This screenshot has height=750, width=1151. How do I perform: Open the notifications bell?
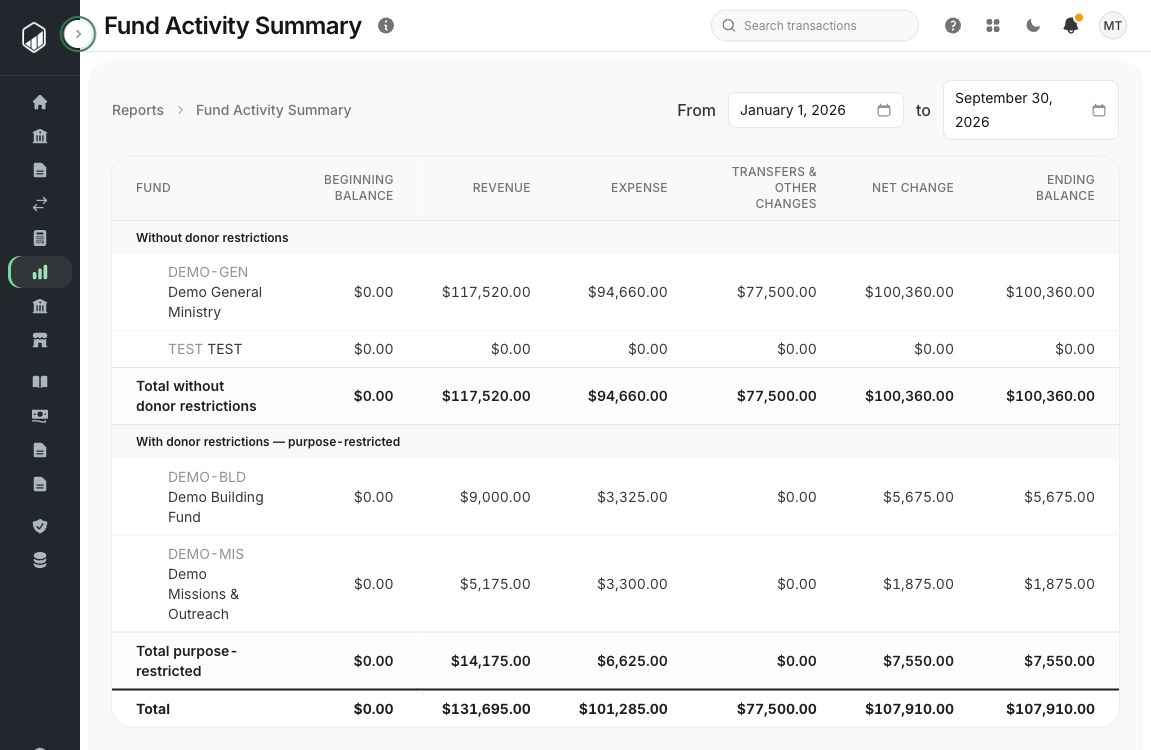1071,26
